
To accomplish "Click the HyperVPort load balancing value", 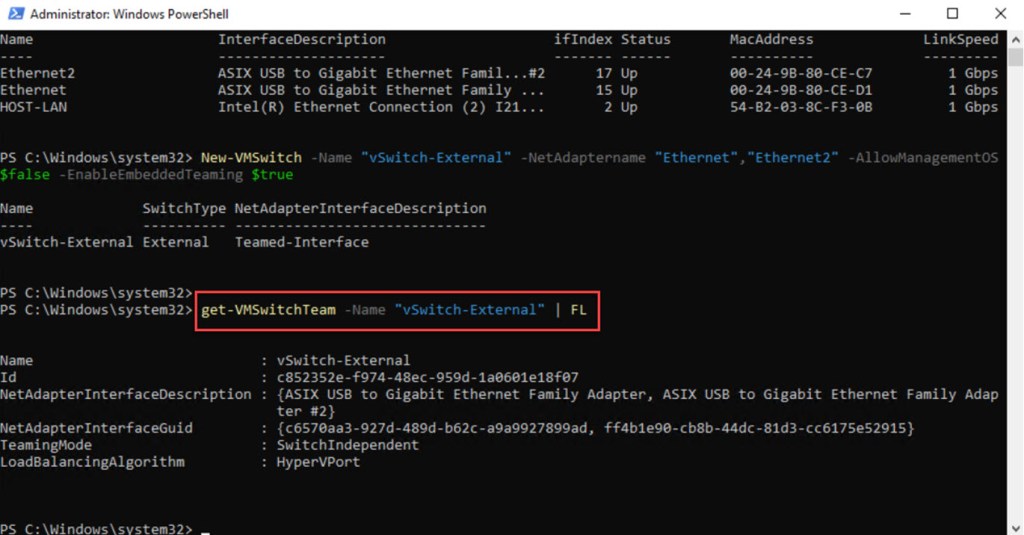I will (x=318, y=462).
